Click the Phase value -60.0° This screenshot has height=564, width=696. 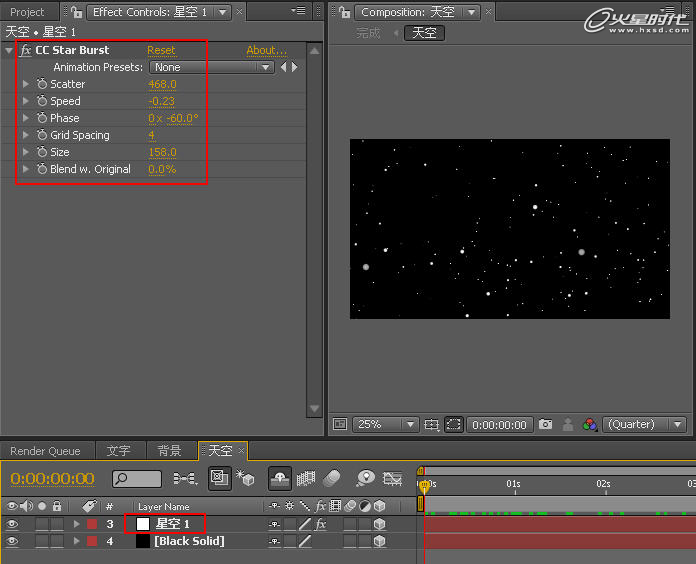(182, 118)
